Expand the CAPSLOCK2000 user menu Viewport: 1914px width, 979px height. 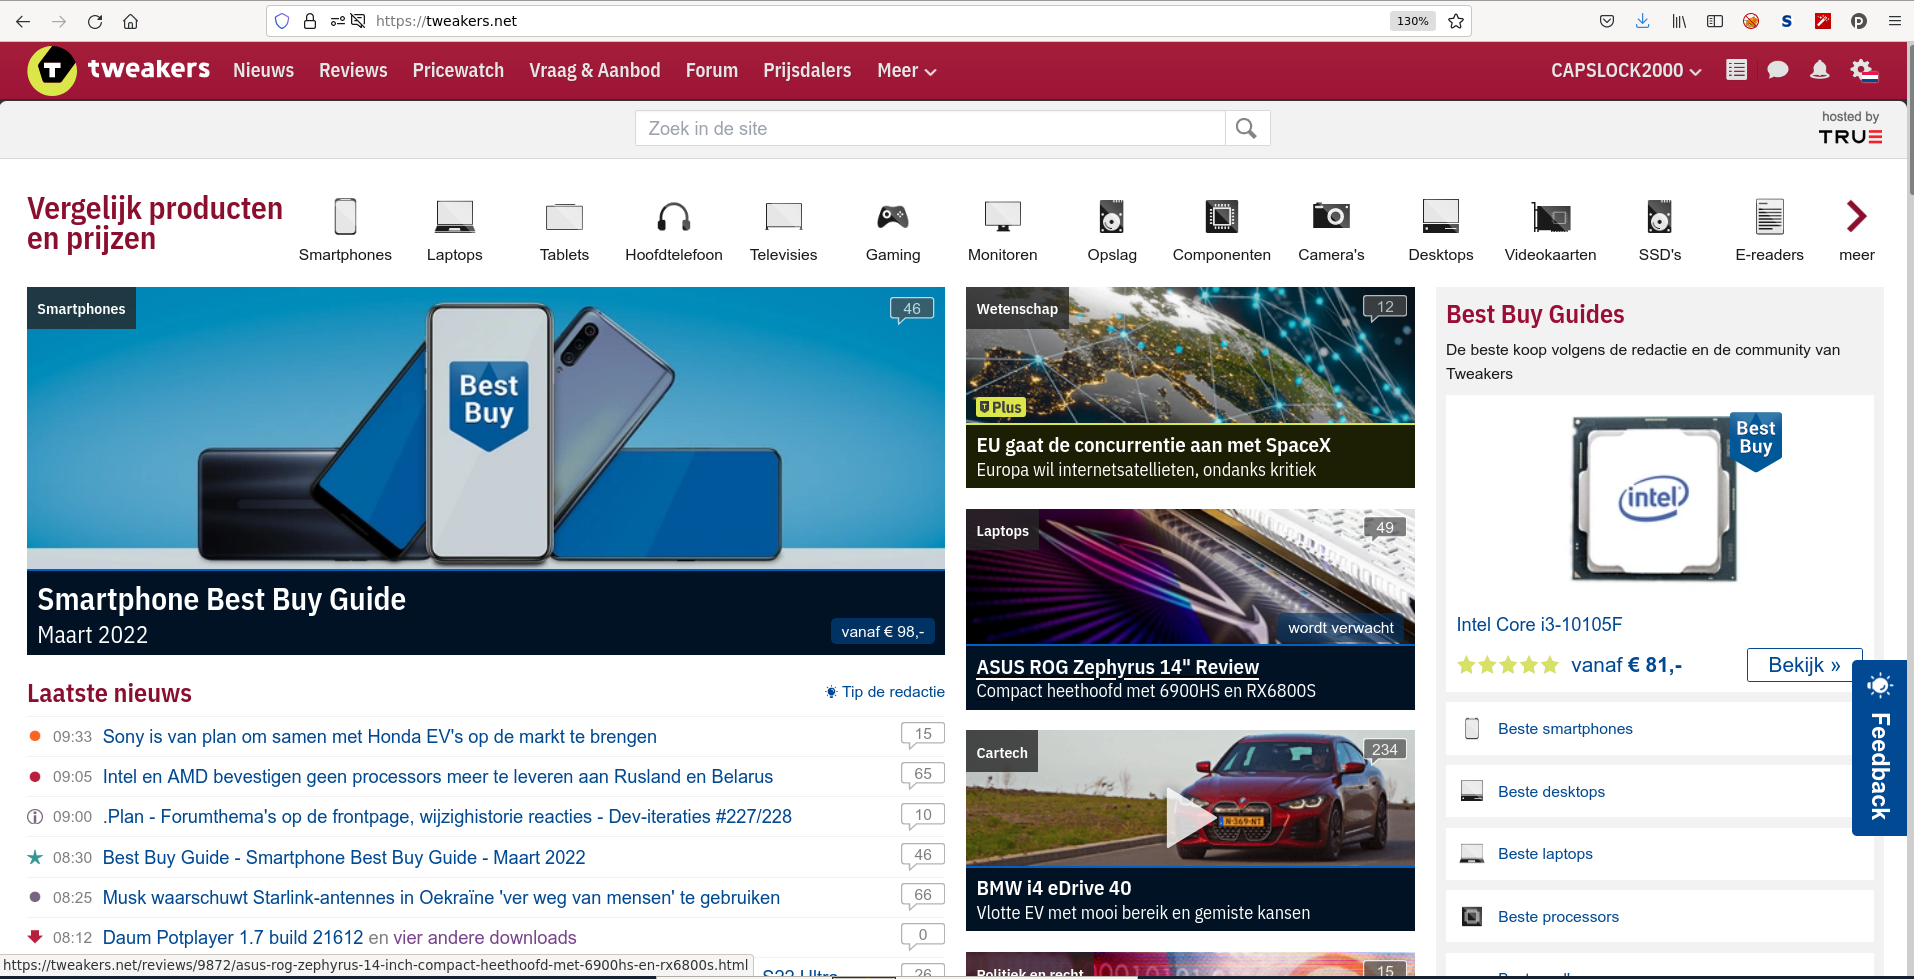pyautogui.click(x=1626, y=70)
